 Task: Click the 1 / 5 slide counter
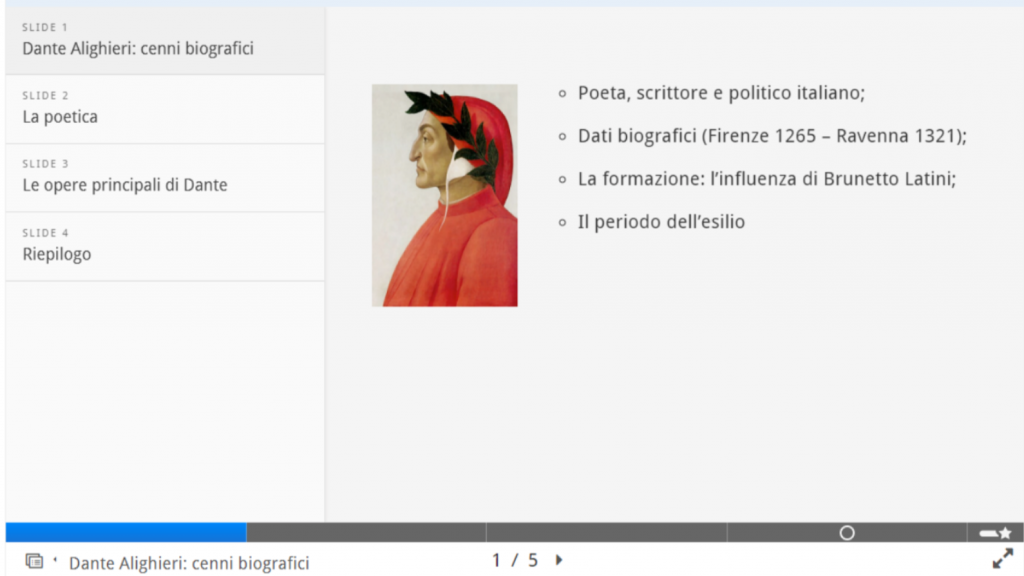tap(515, 560)
